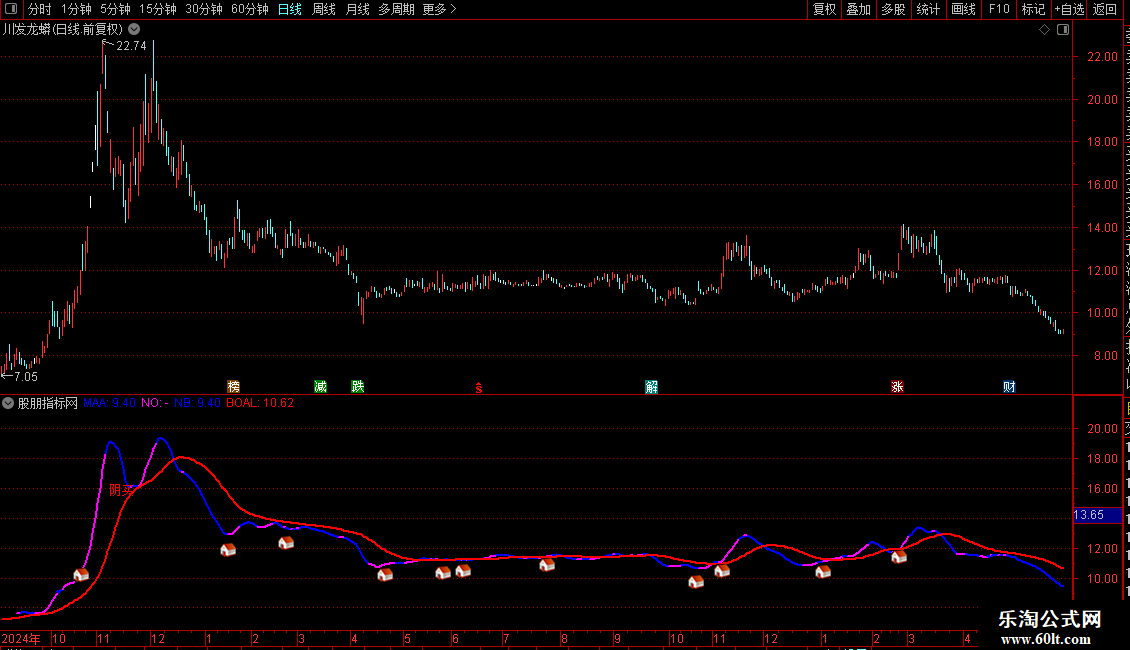Click the 返回 back button
The height and width of the screenshot is (650, 1130).
pos(1105,9)
